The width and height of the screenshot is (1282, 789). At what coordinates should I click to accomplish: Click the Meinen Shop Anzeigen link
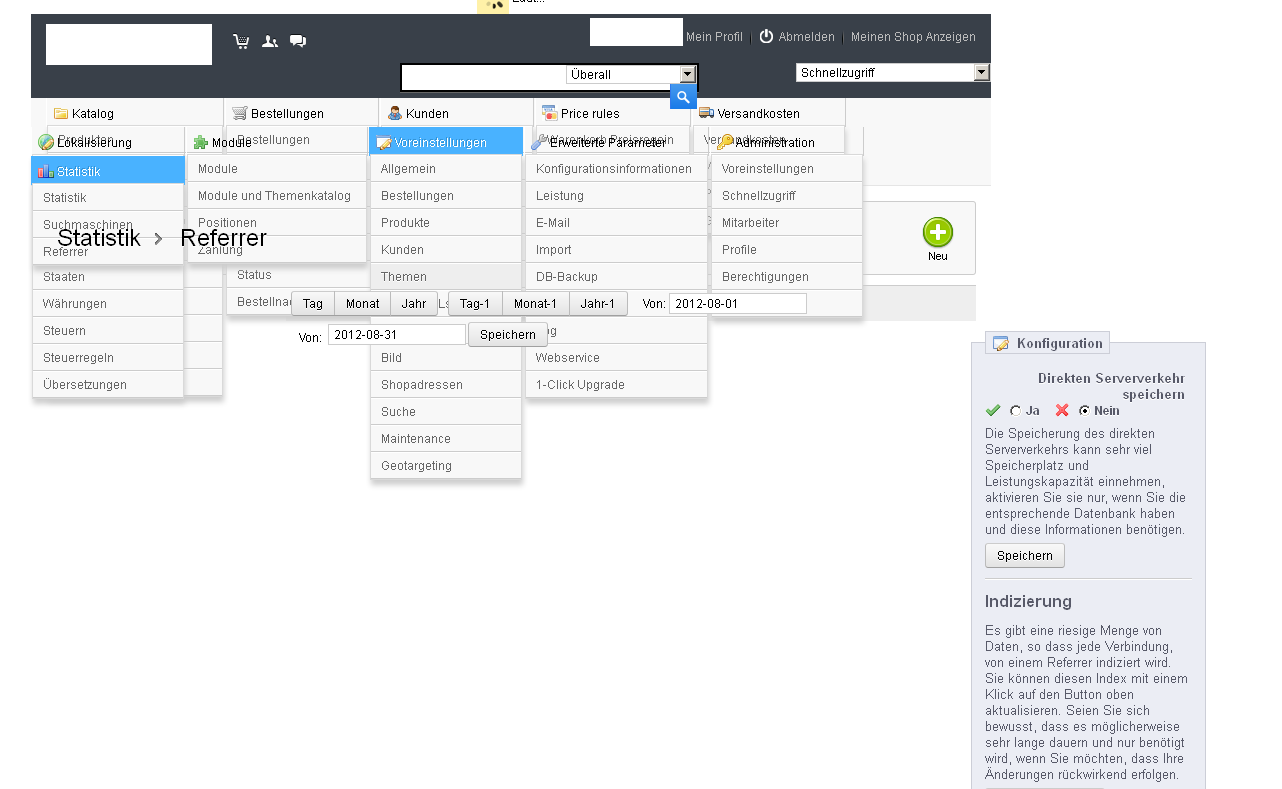point(913,37)
